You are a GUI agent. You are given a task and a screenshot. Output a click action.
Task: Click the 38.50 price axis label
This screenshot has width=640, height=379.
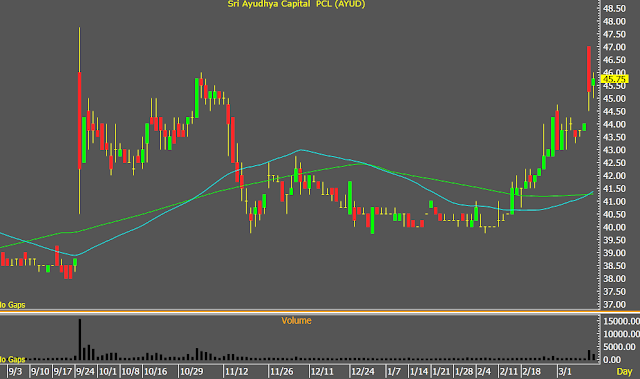click(x=614, y=266)
